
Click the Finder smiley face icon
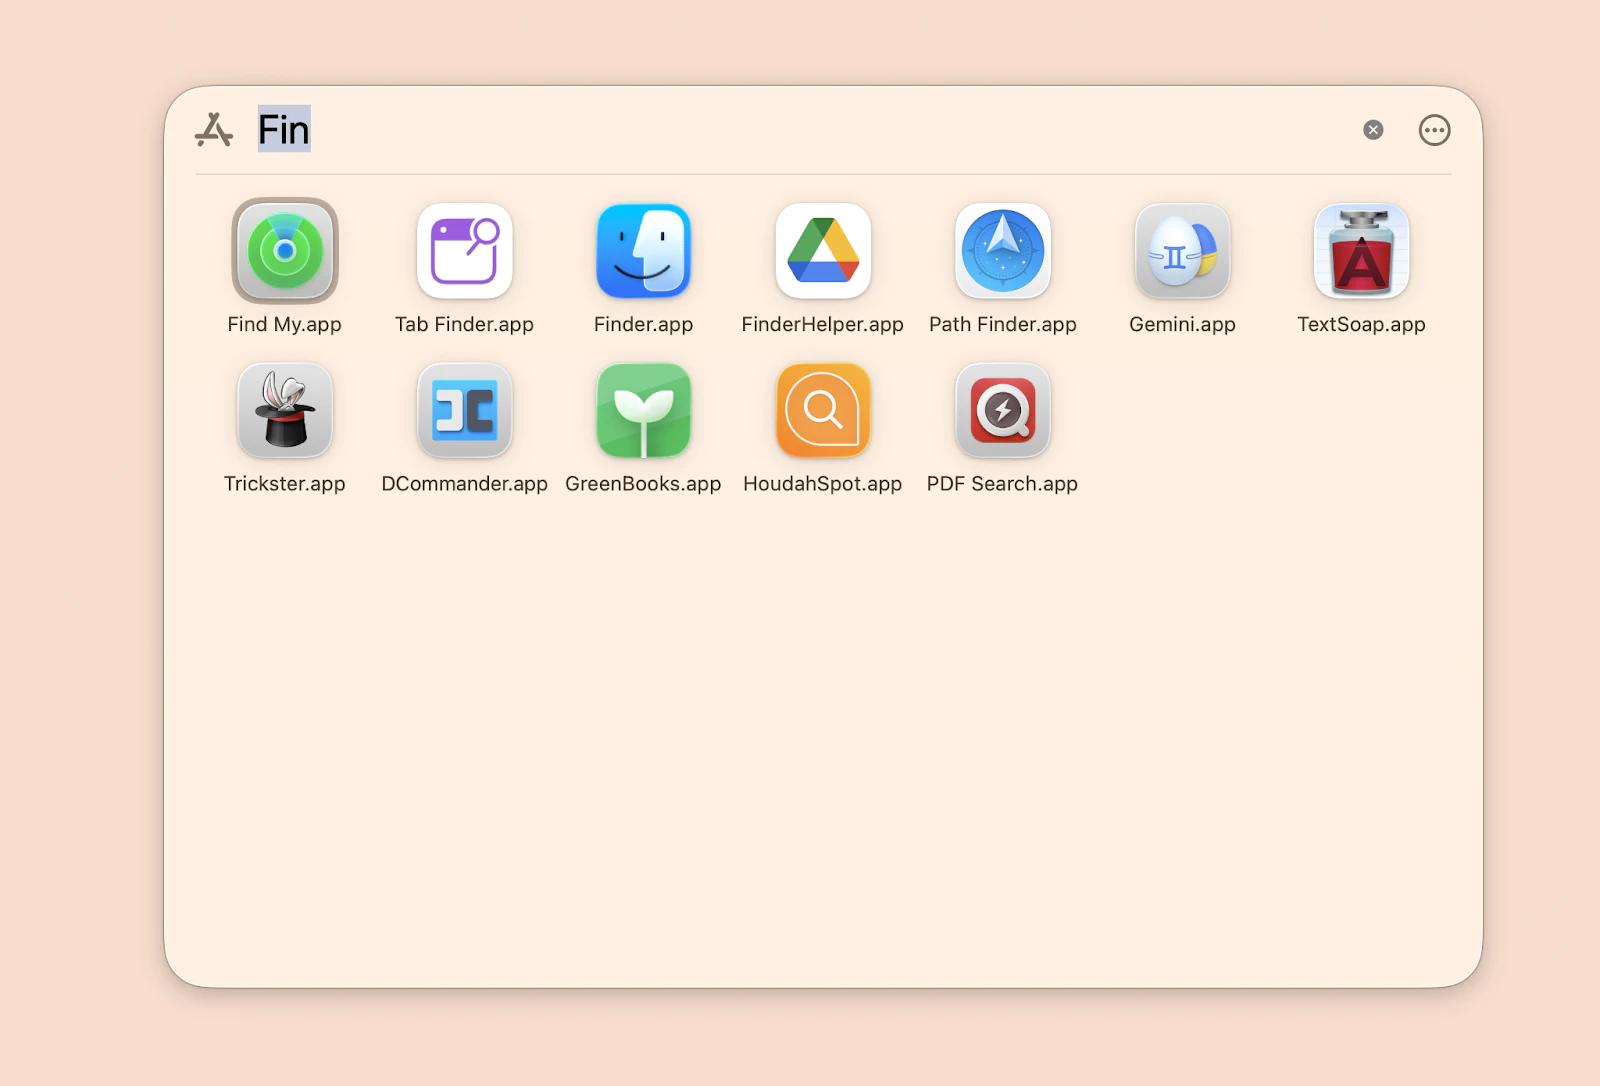tap(643, 251)
